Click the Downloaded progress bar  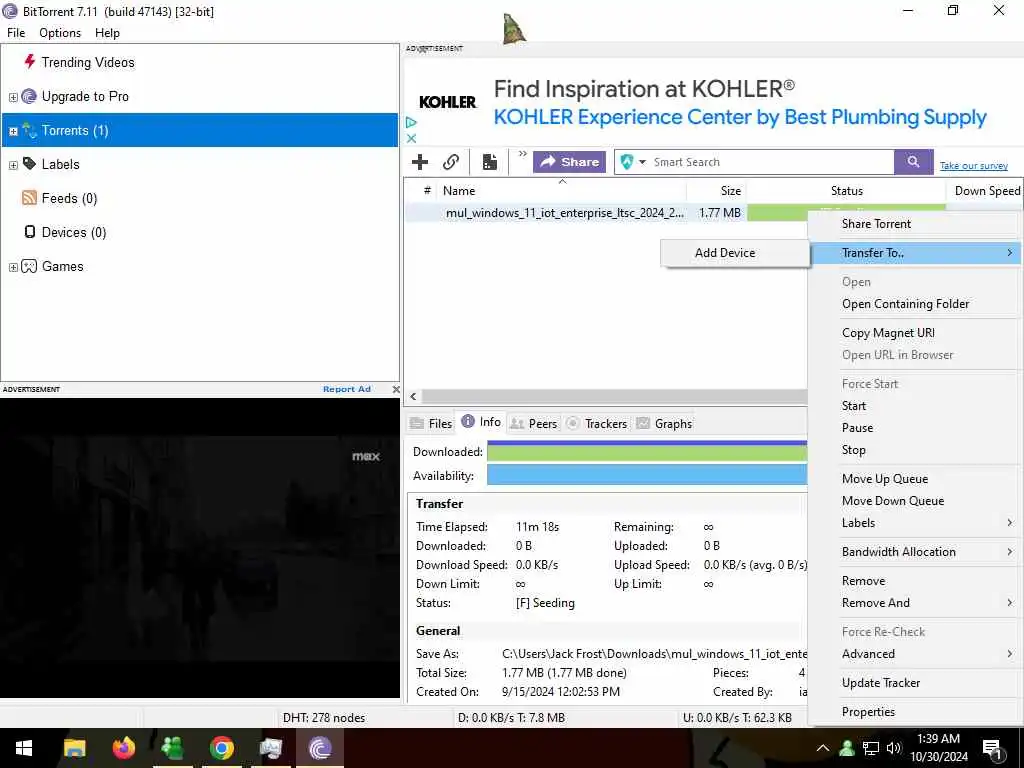[x=647, y=452]
